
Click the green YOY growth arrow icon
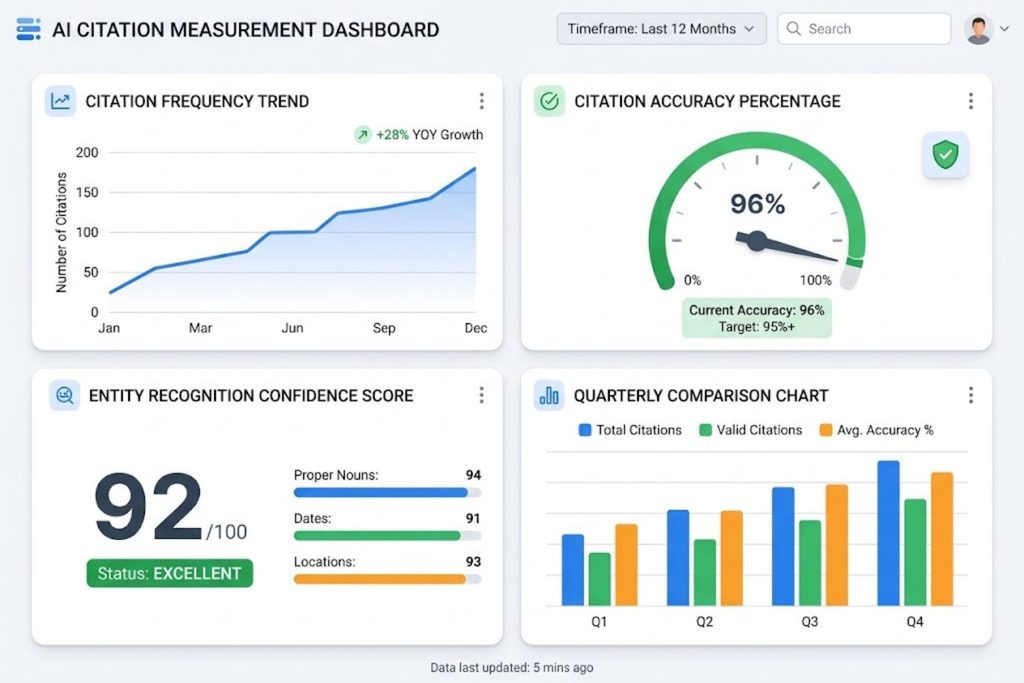[x=362, y=135]
